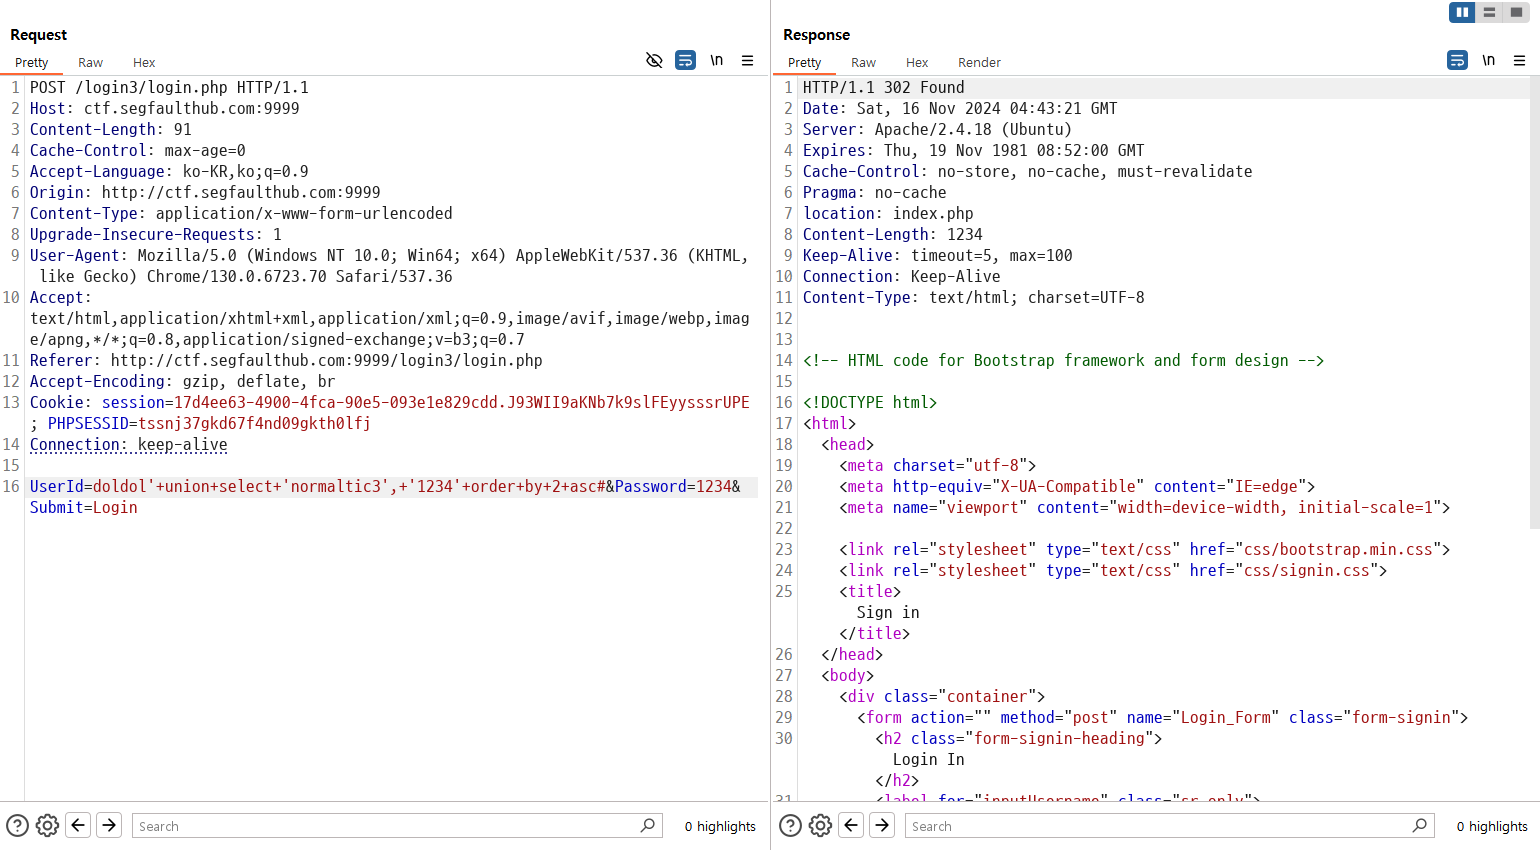Screen dimensions: 1540x850
Task: Click the Request panel title
Action: click(x=38, y=34)
